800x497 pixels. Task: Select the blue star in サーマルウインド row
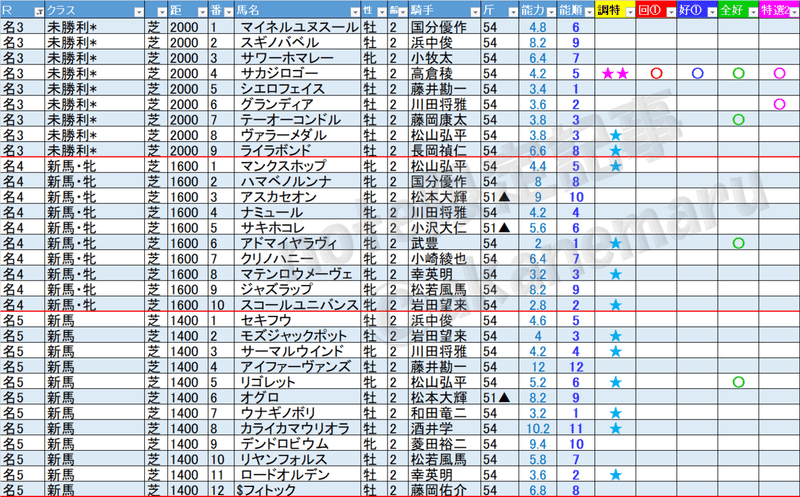point(615,352)
